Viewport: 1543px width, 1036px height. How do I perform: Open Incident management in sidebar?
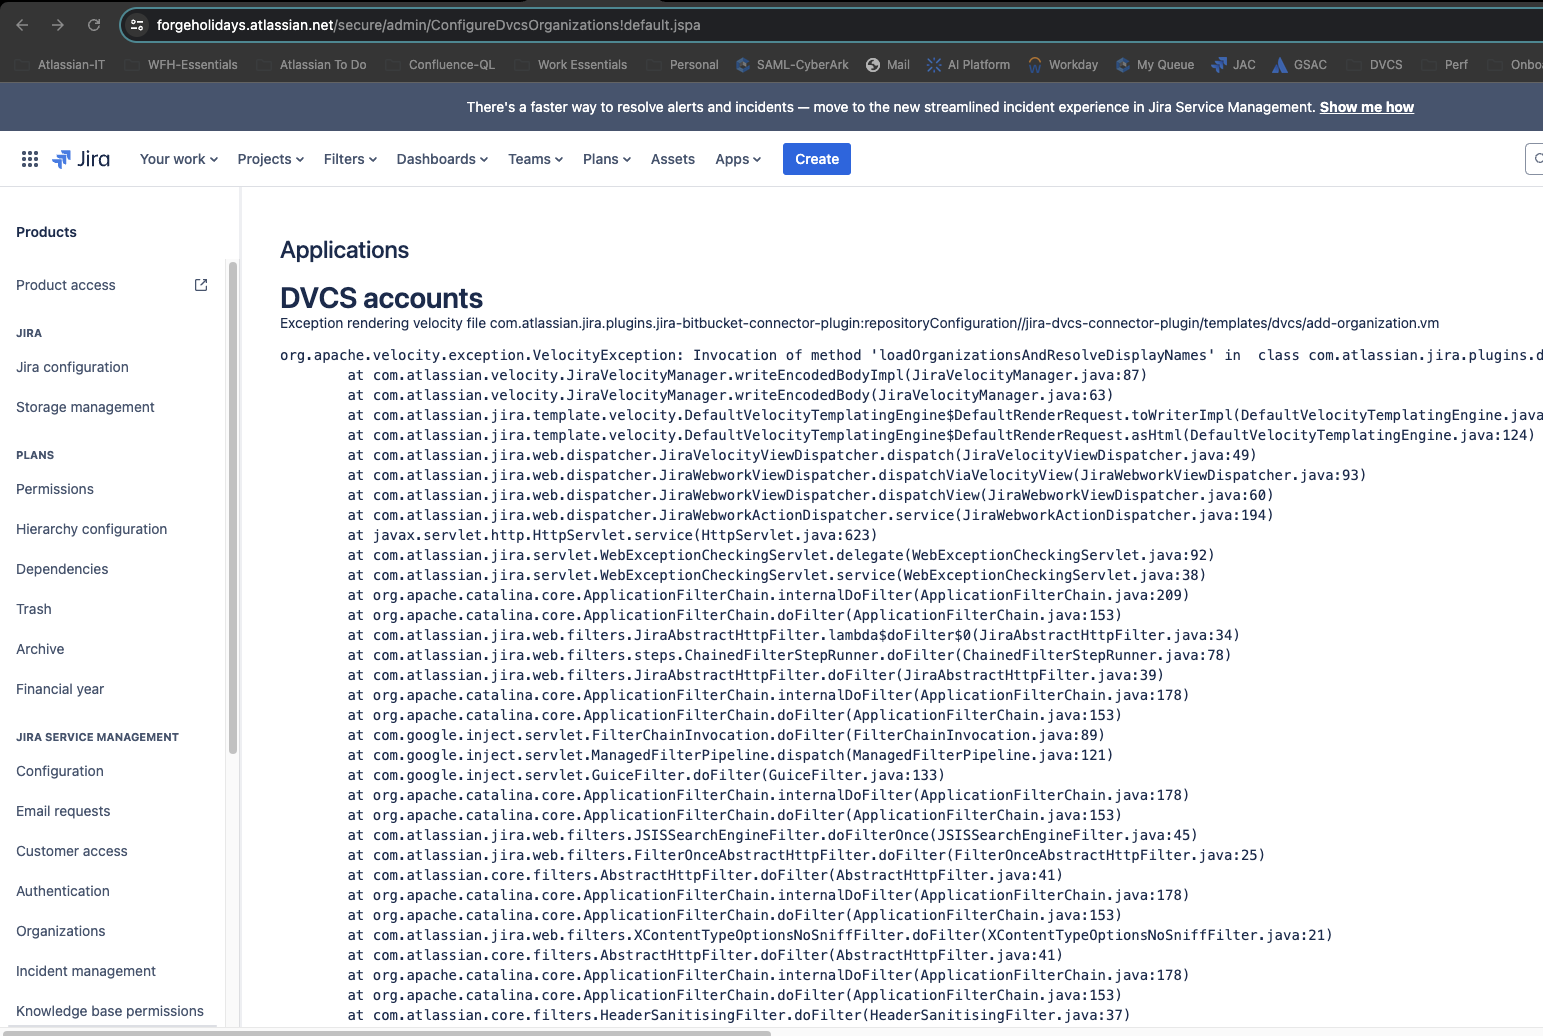(86, 971)
